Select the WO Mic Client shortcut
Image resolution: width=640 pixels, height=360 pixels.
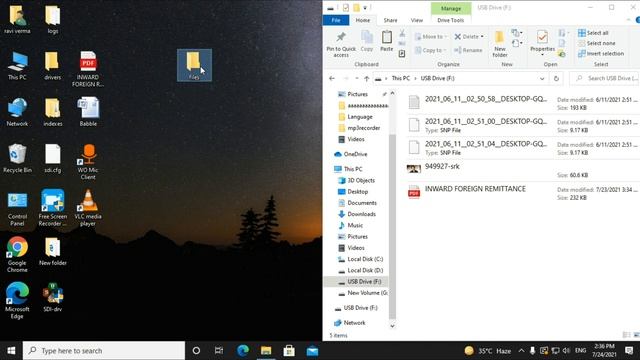click(88, 162)
